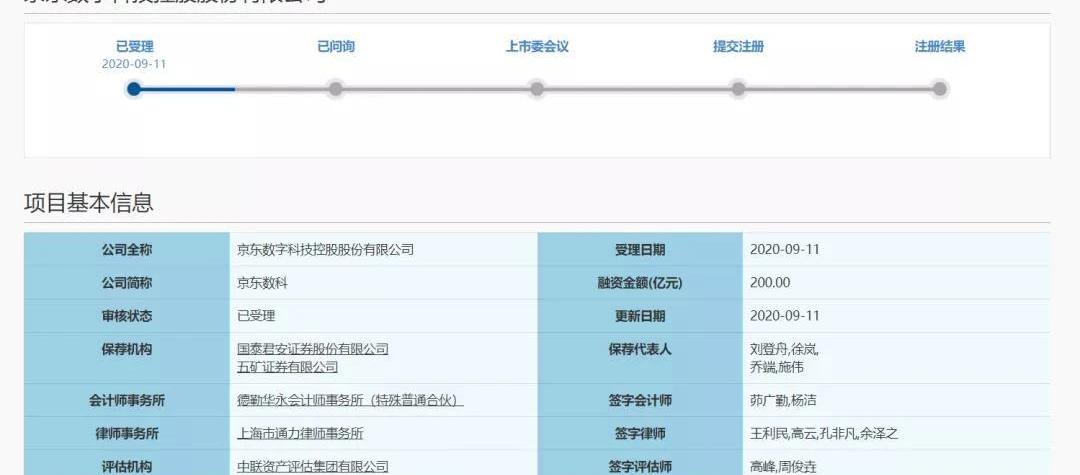Click the 已受理 progress step label
Viewport: 1080px width, 475px height.
134,47
